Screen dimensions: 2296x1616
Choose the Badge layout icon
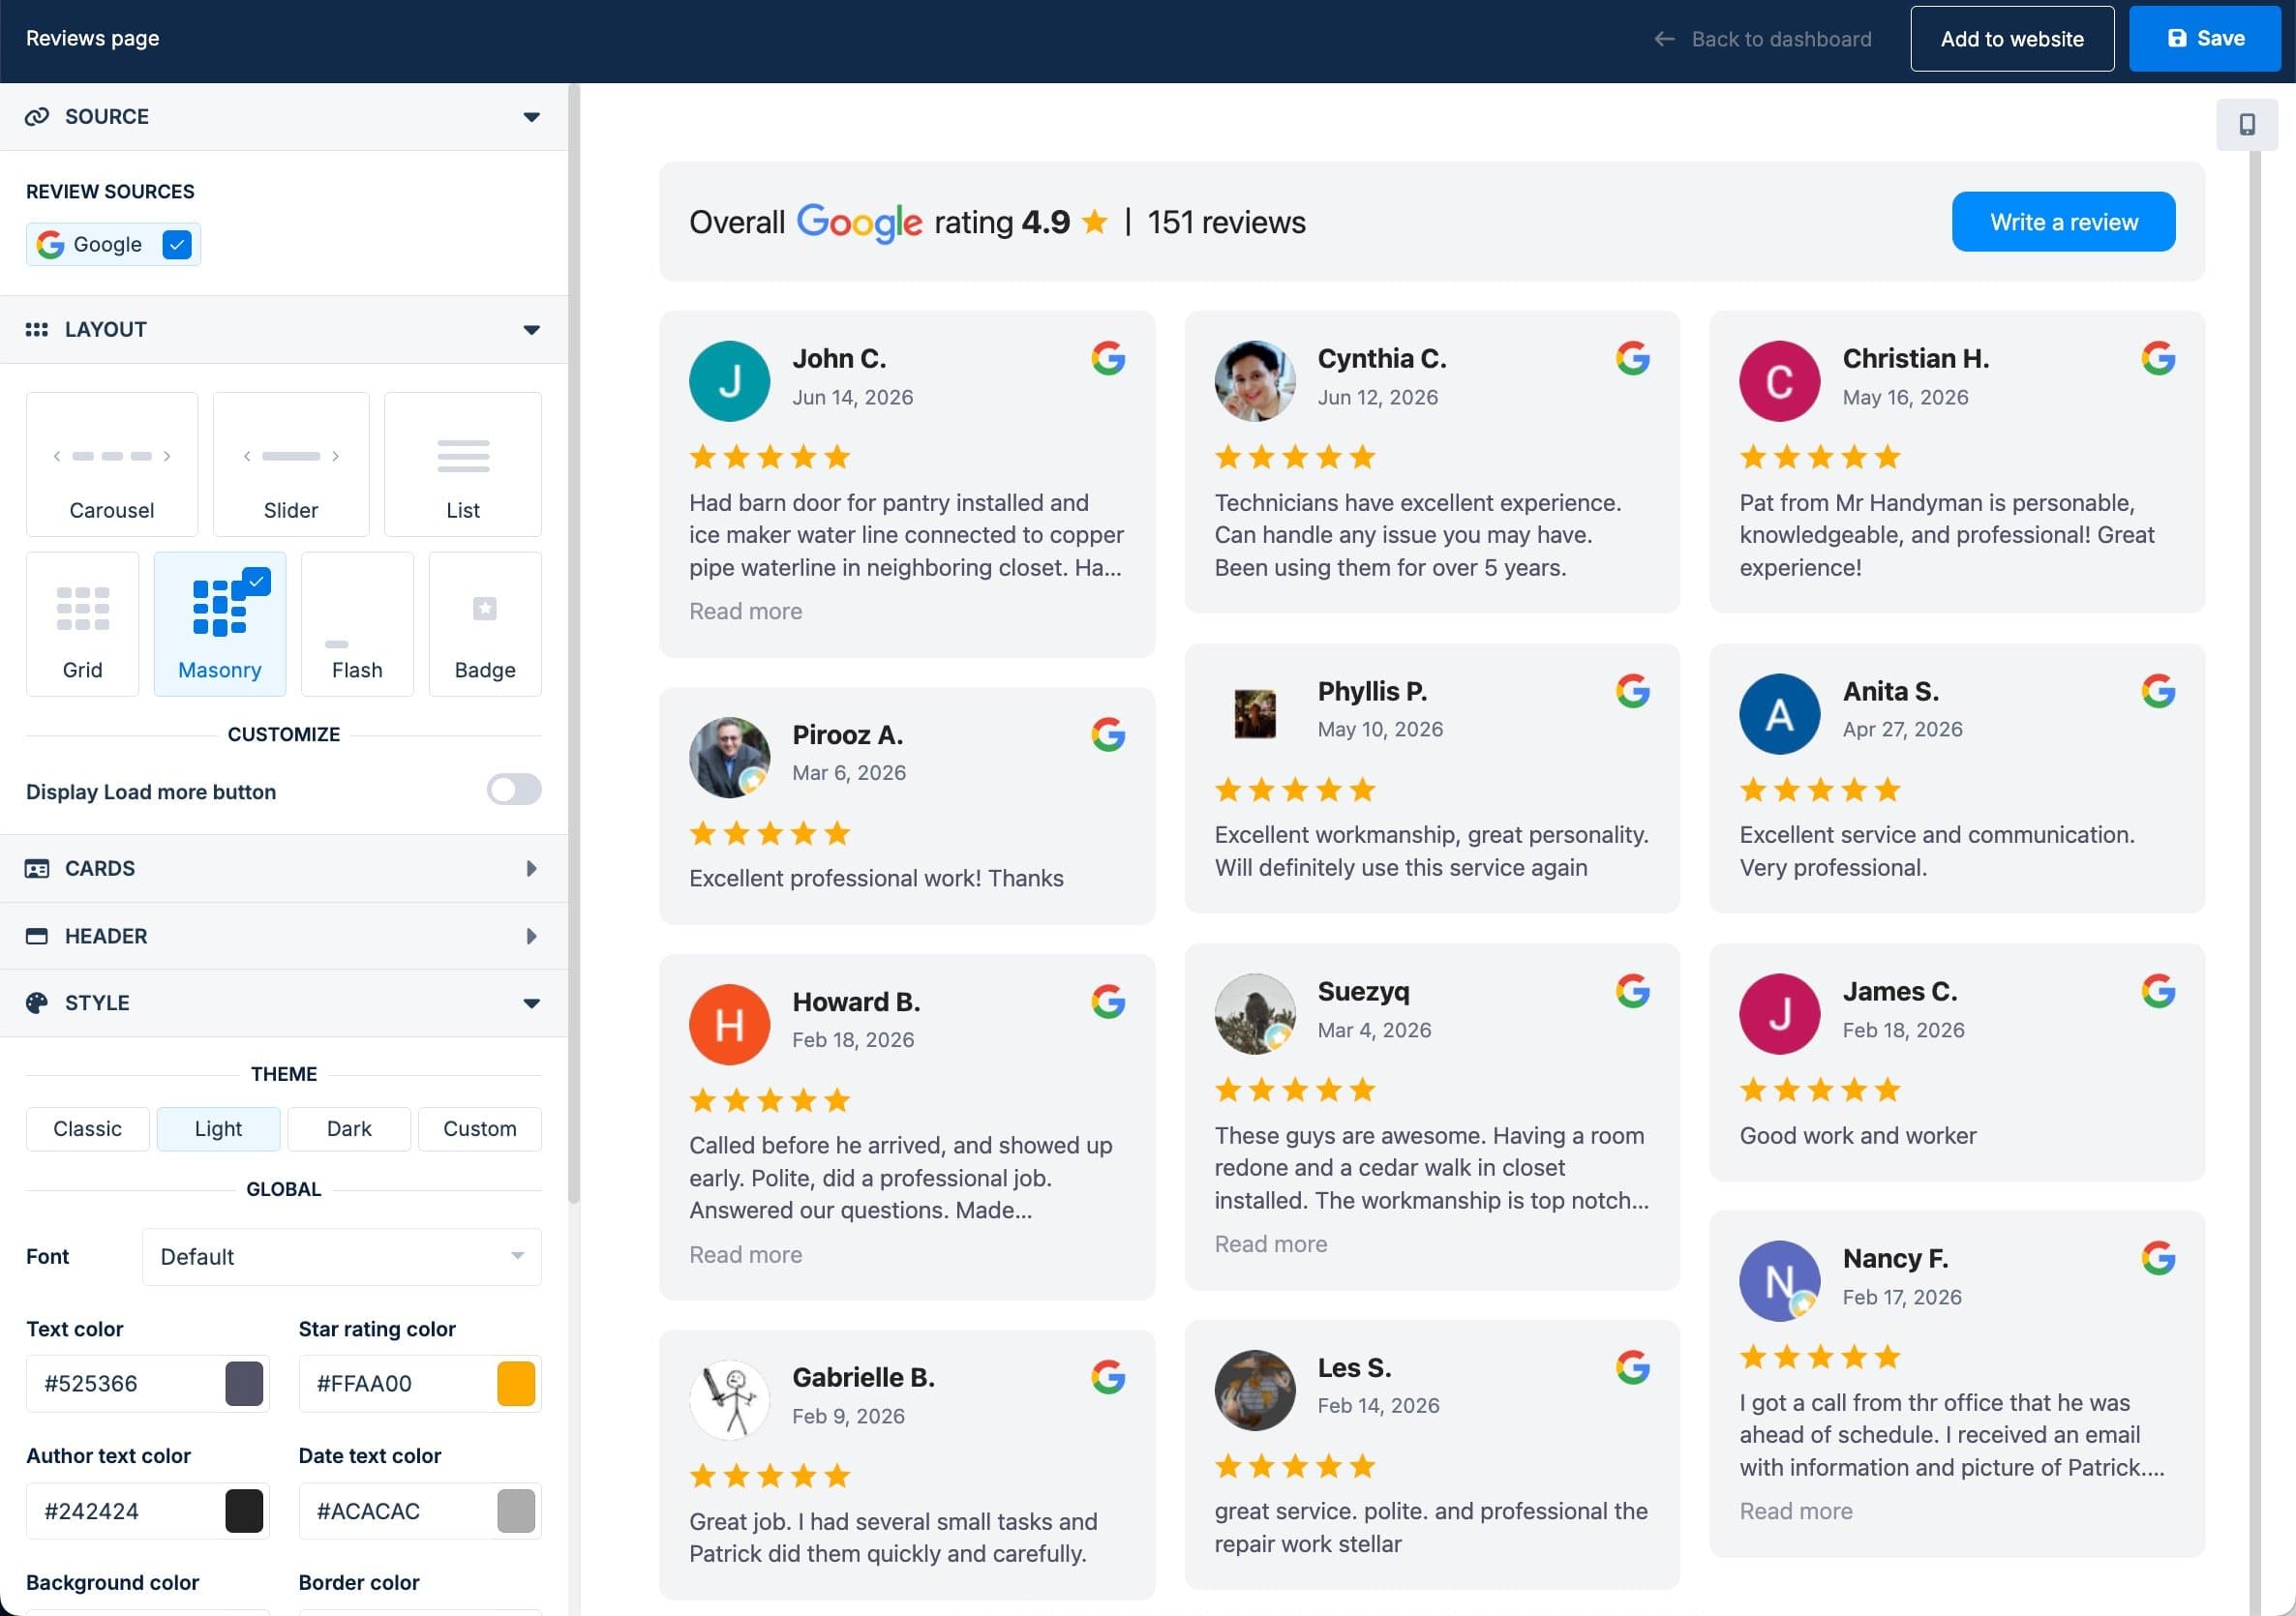pos(485,608)
